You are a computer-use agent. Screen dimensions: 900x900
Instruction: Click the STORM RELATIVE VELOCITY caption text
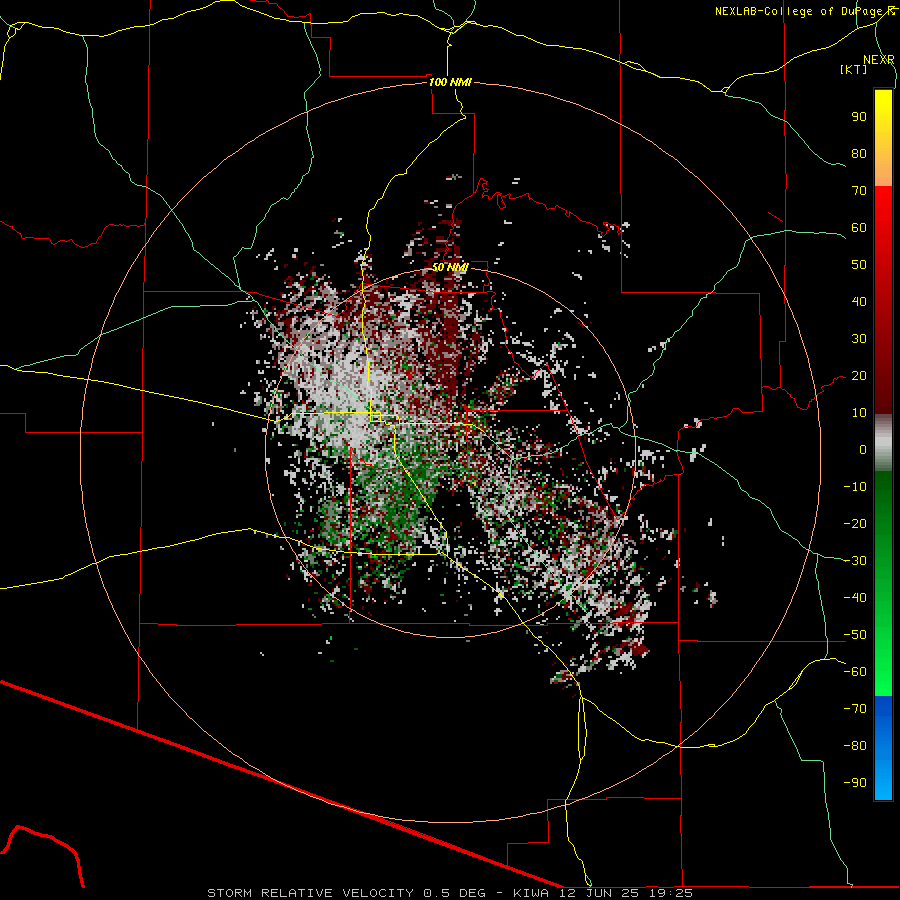click(x=310, y=893)
